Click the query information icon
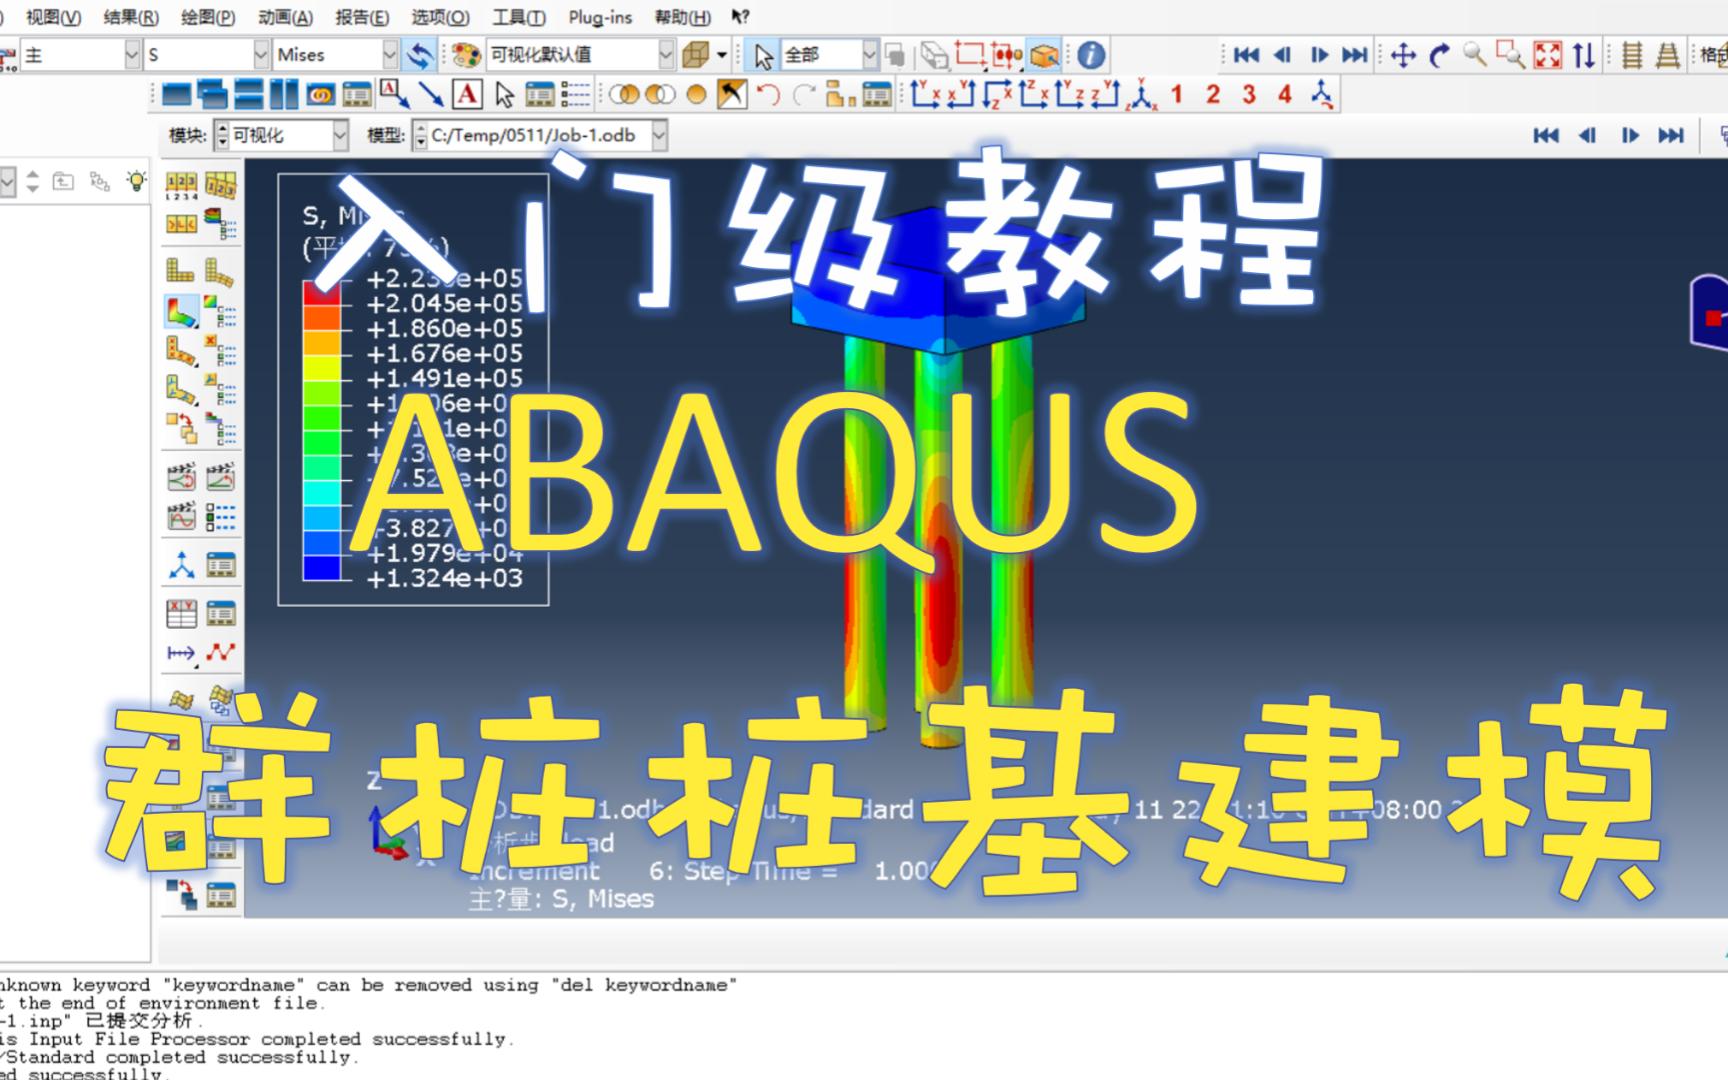The image size is (1728, 1080). click(x=1091, y=55)
